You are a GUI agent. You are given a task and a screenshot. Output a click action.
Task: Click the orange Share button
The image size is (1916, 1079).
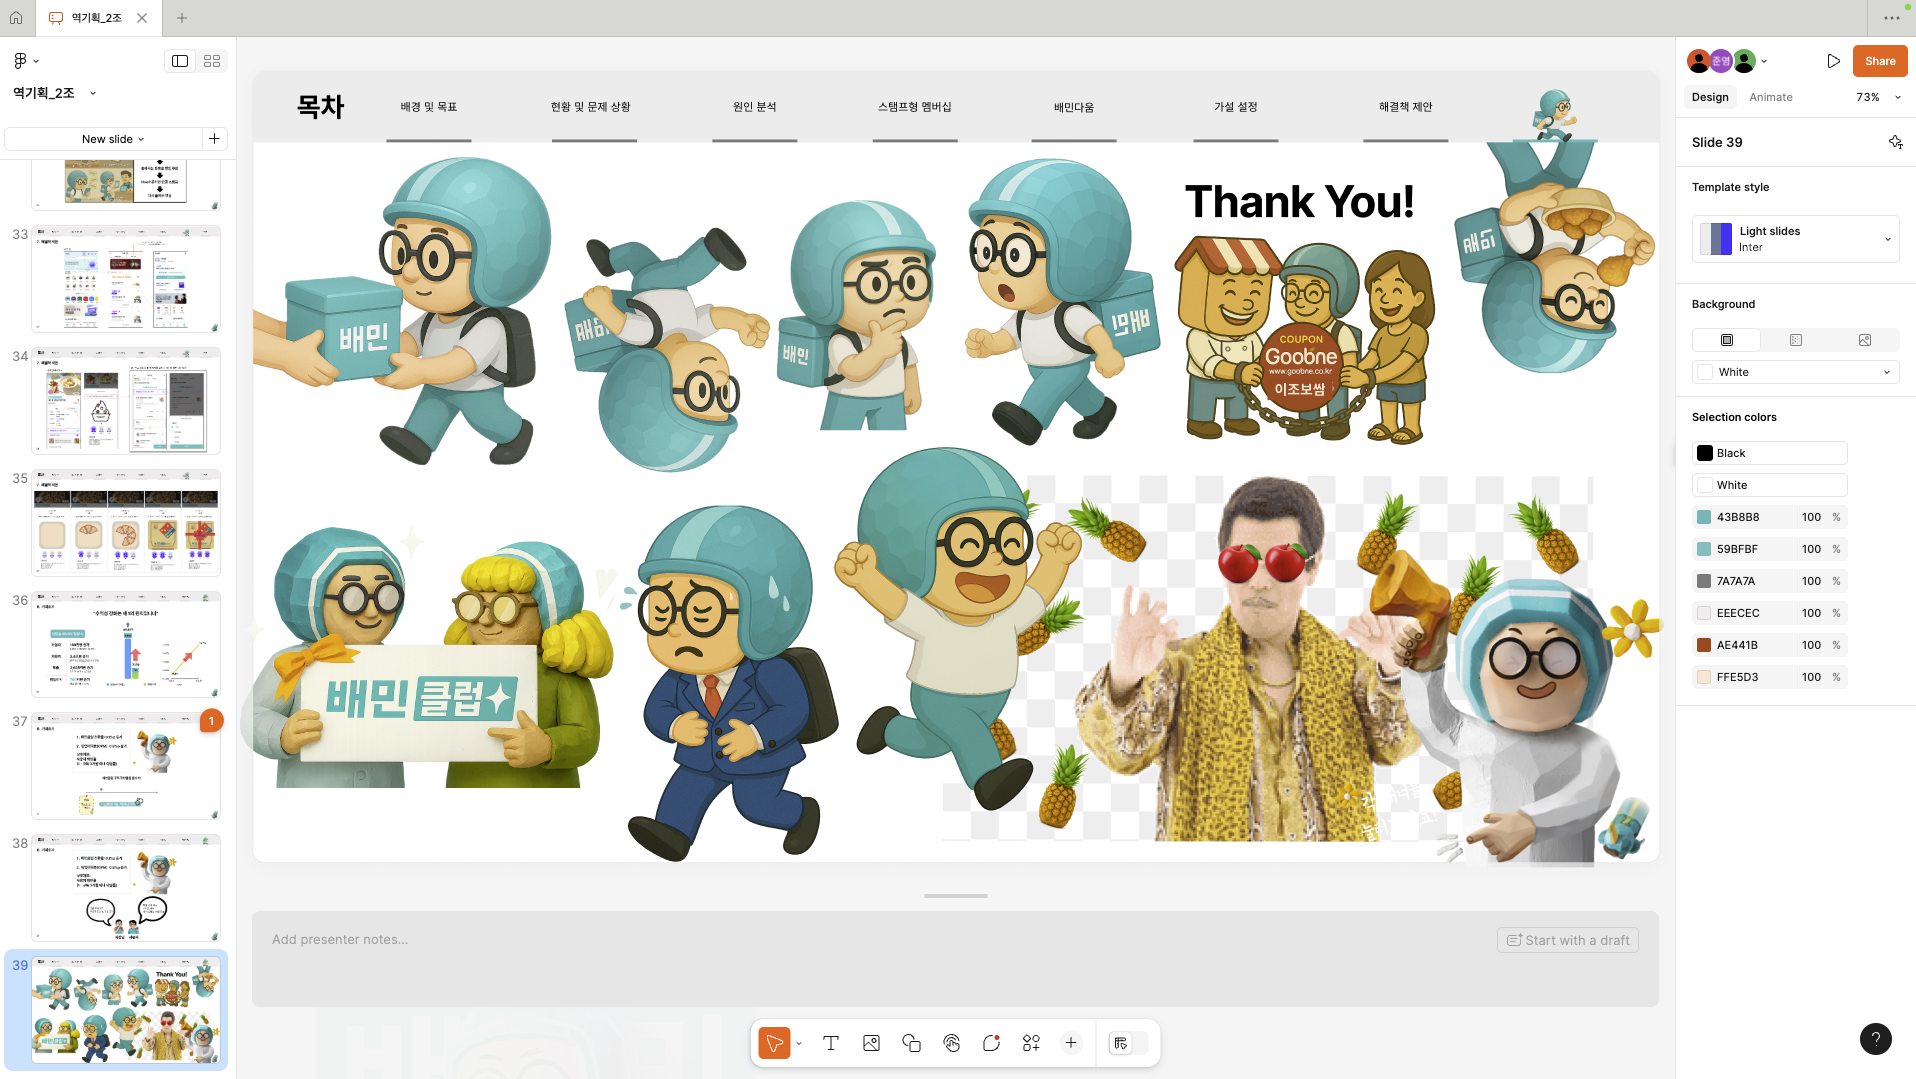pos(1880,61)
